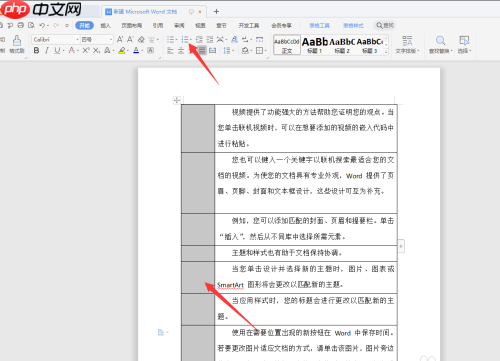Click the paragraph layout icon in left margin
This screenshot has width=500, height=361.
tap(161, 332)
